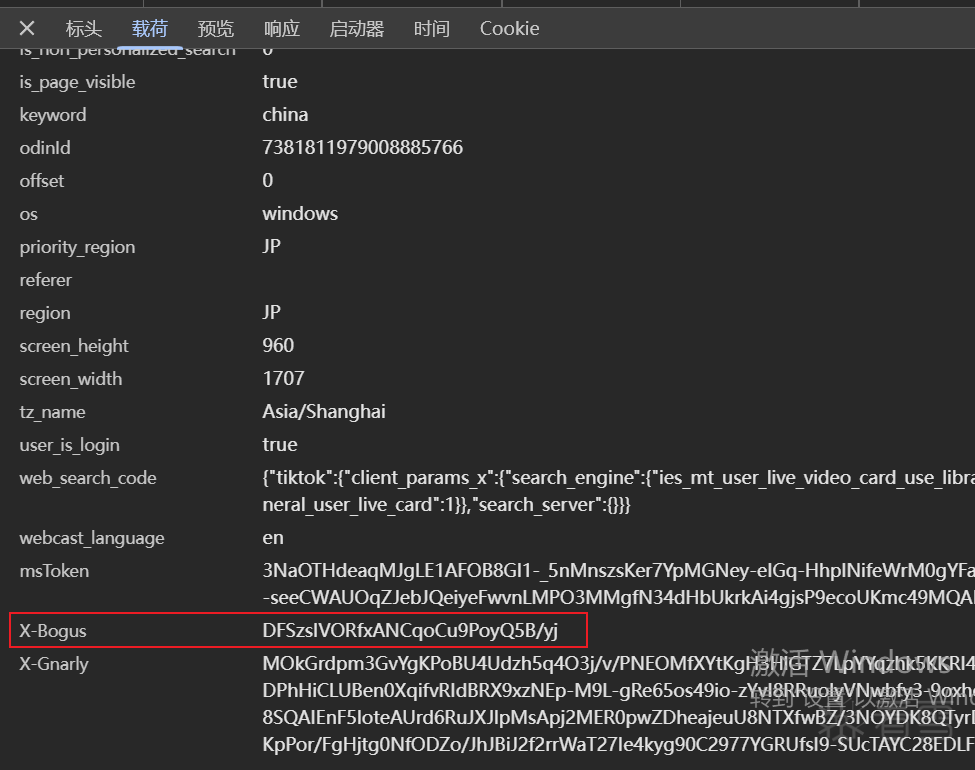
Task: Click the web_search_code JSON value
Action: pos(610,479)
